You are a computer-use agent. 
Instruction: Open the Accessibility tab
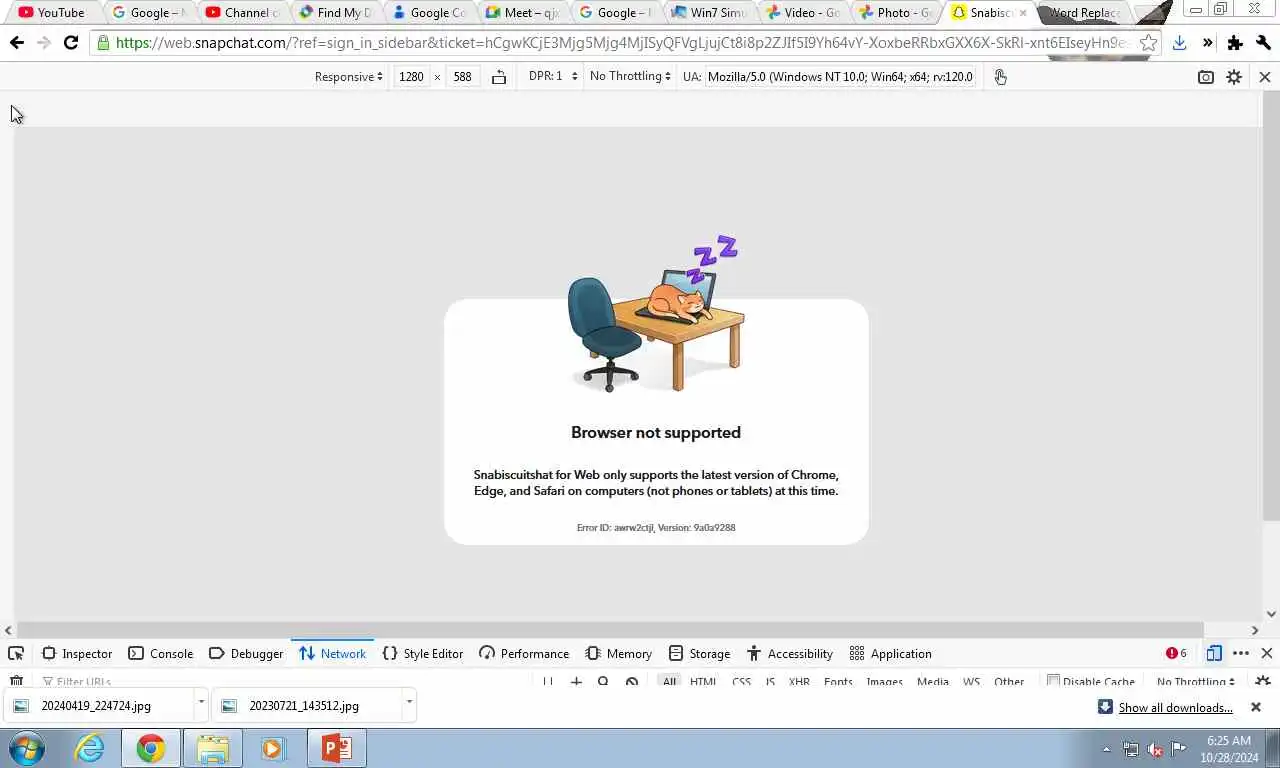[790, 653]
